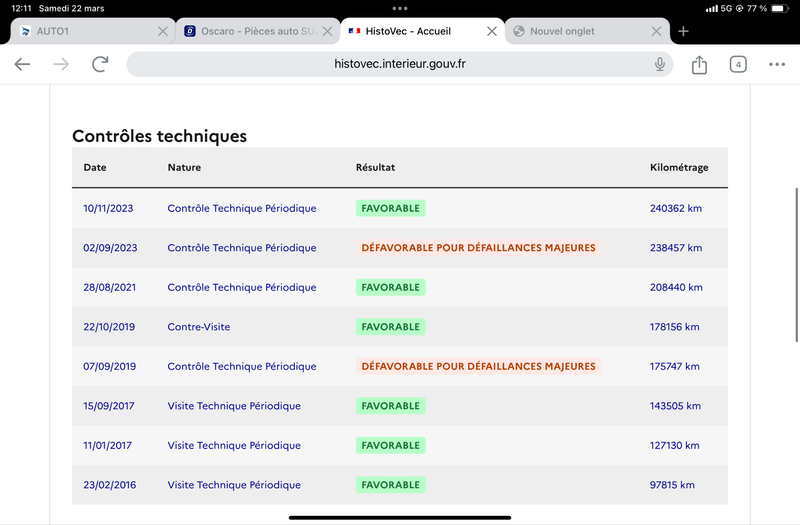Show the open tabs overview
The height and width of the screenshot is (525, 800).
click(x=738, y=64)
